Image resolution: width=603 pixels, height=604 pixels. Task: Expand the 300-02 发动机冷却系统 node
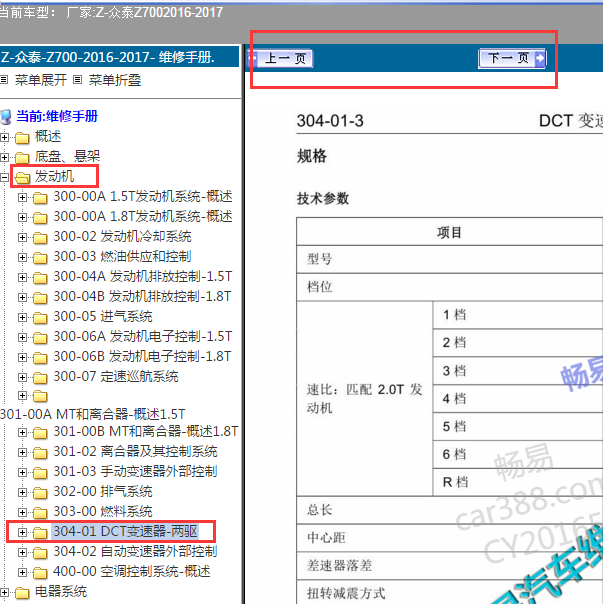coord(22,237)
